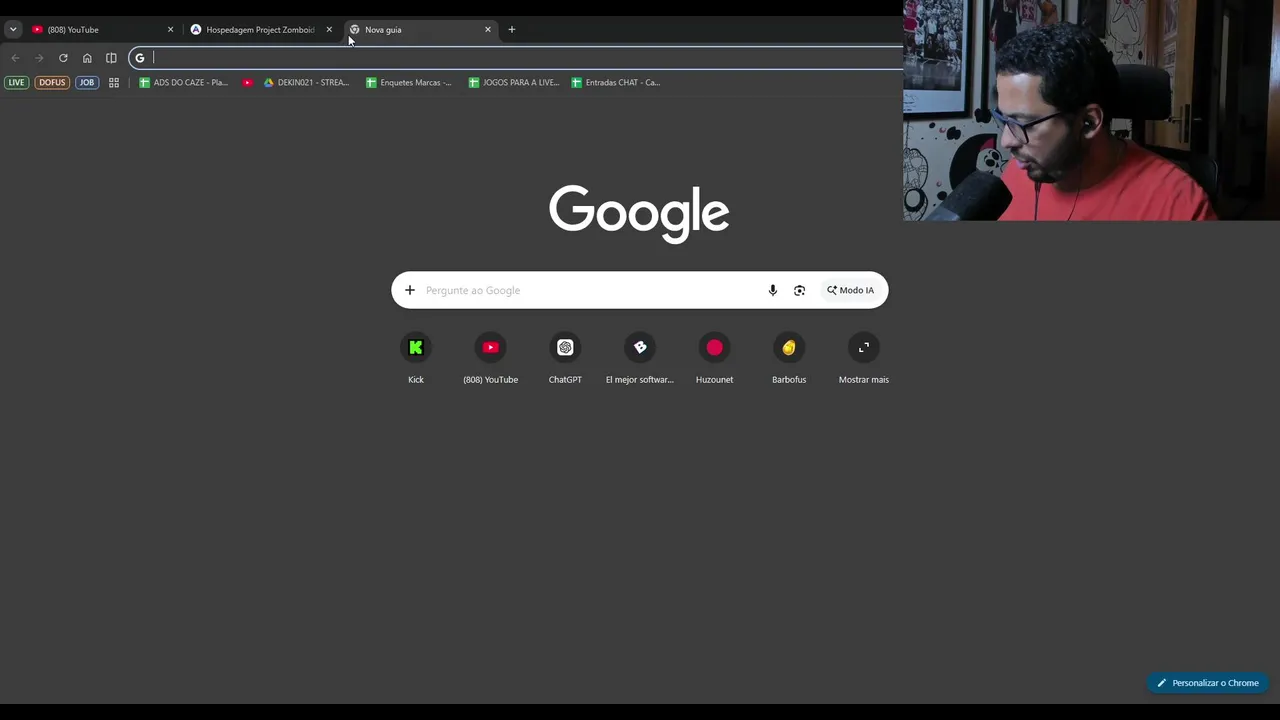Open the Enquetes Marcas bookmark
This screenshot has width=1280, height=720.
point(409,83)
